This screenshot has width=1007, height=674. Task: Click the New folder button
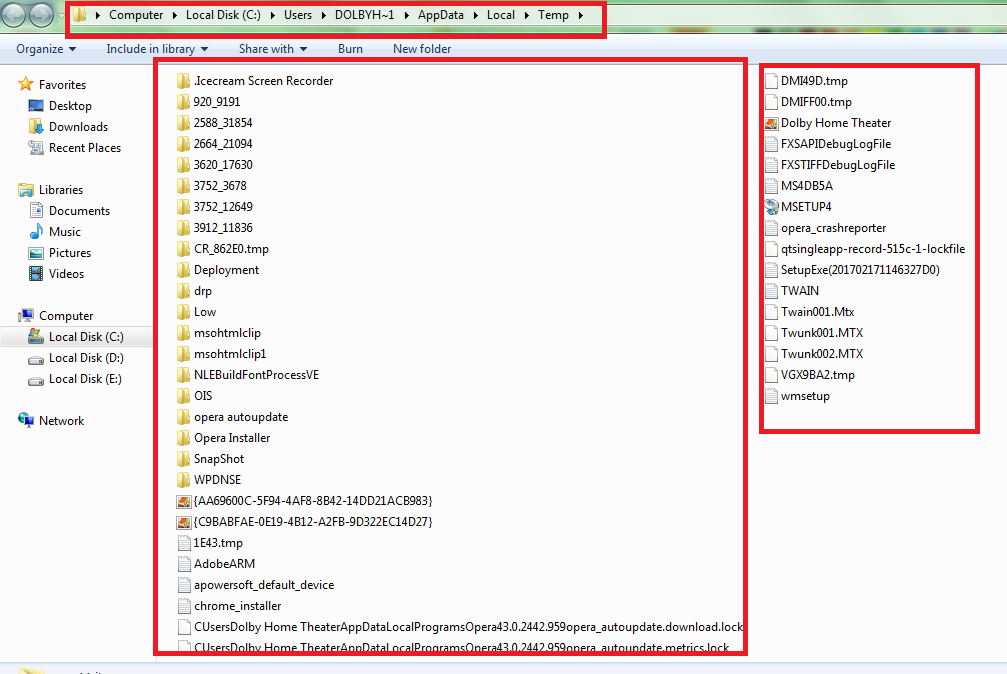tap(421, 49)
